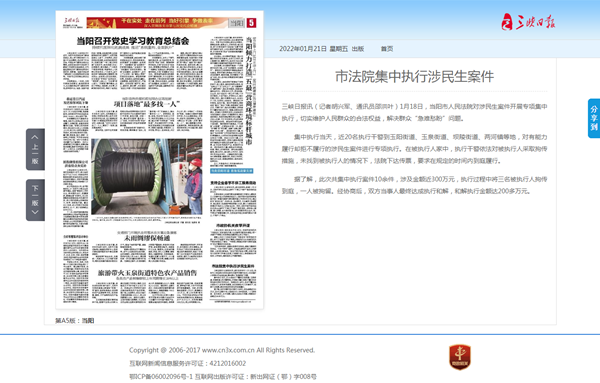This screenshot has width=600, height=383.
Task: Click the 当阳 section label in newspaper header
Action: coord(236,23)
